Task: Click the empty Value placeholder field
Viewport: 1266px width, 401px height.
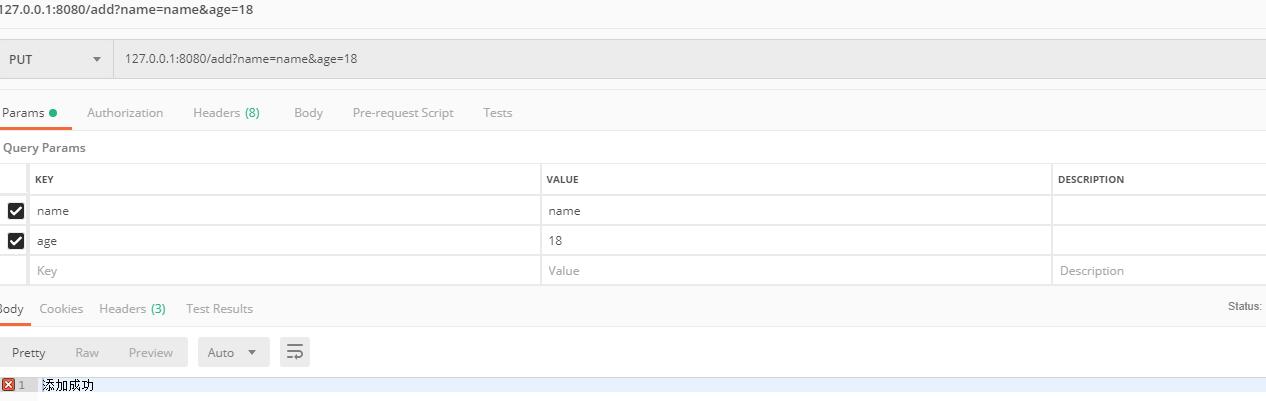Action: pos(797,271)
